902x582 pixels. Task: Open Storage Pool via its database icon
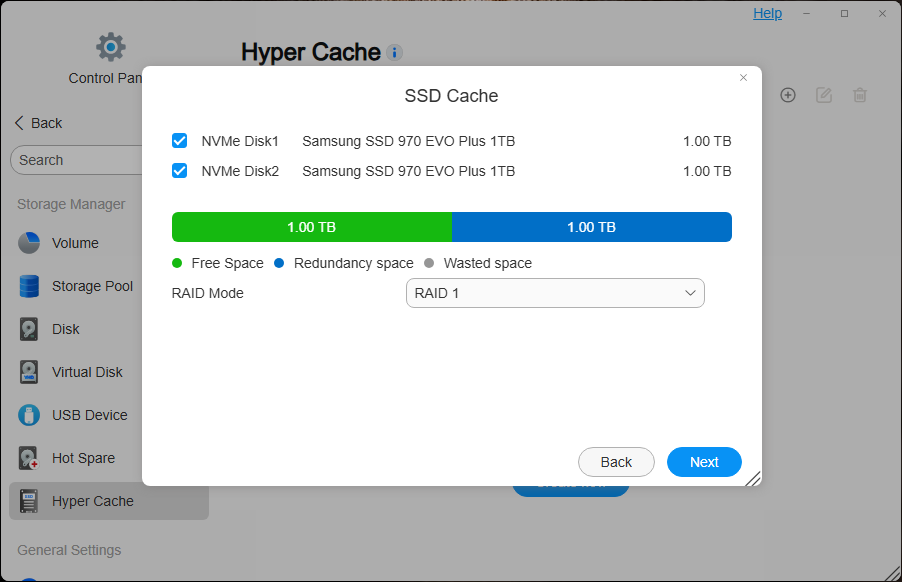pyautogui.click(x=30, y=286)
